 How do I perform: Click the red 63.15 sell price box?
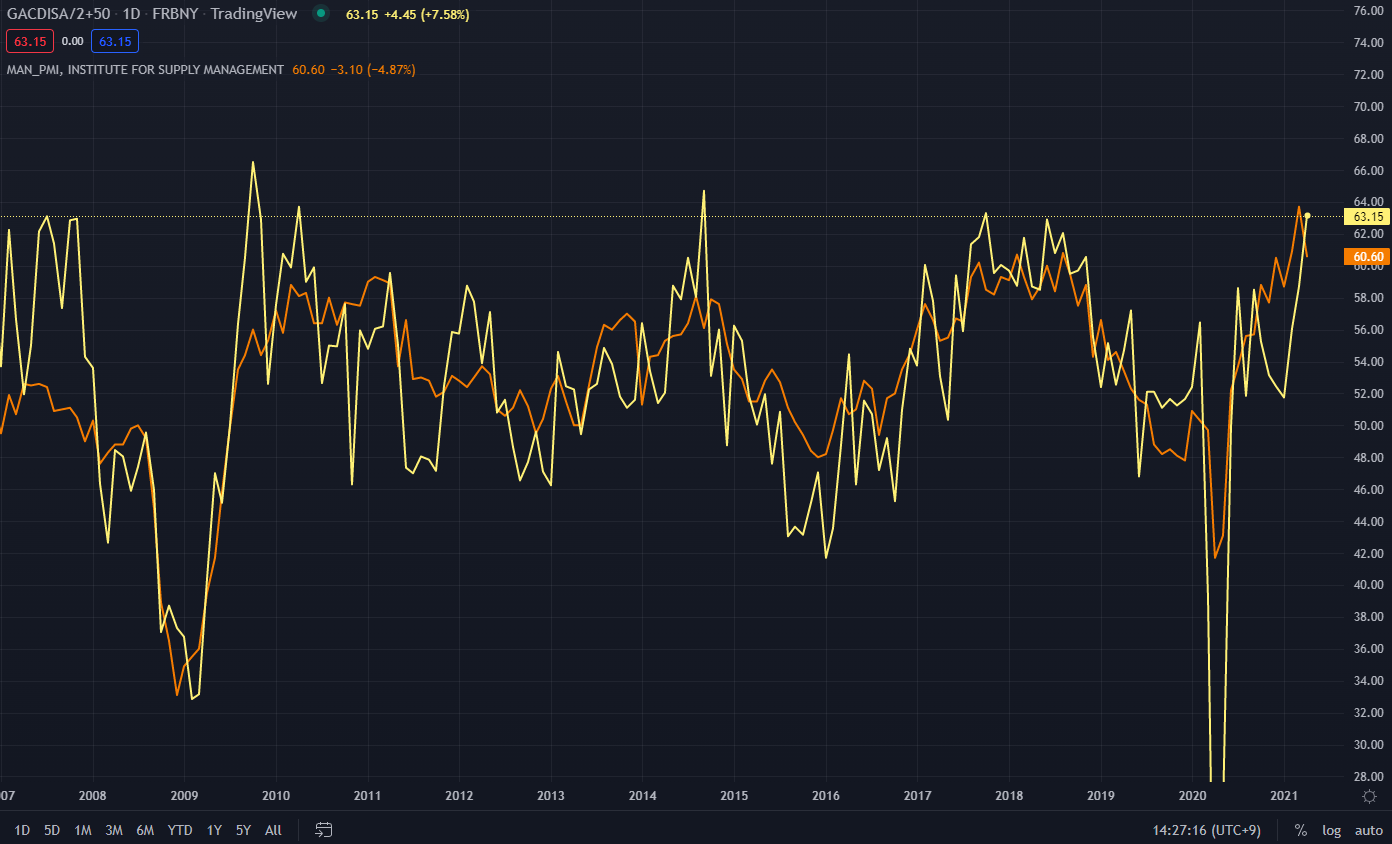pos(29,41)
